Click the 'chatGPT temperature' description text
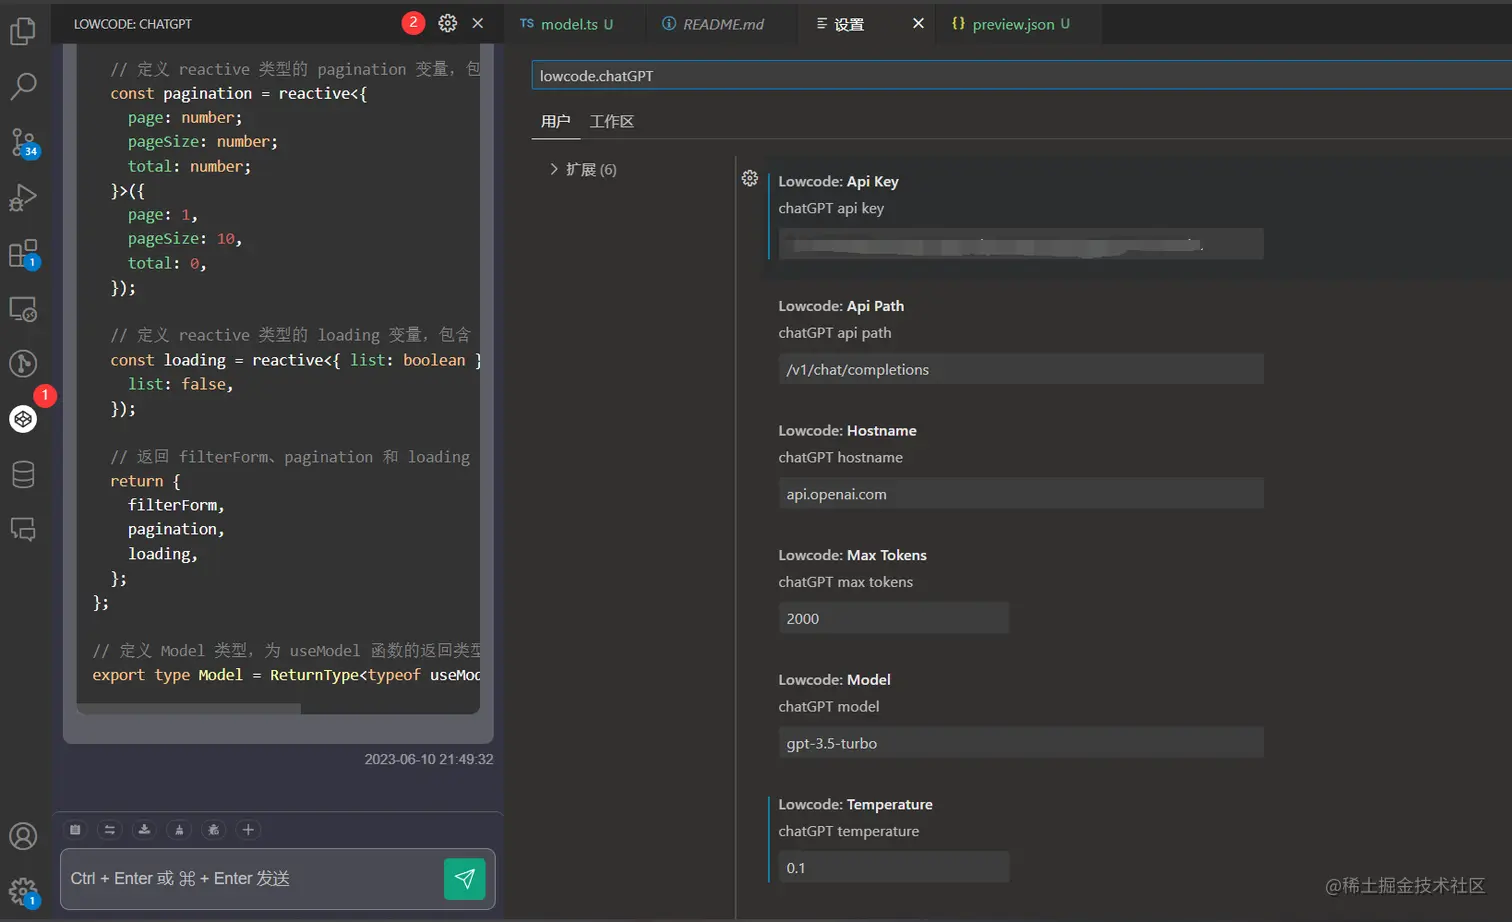Viewport: 1512px width, 922px height. [849, 832]
